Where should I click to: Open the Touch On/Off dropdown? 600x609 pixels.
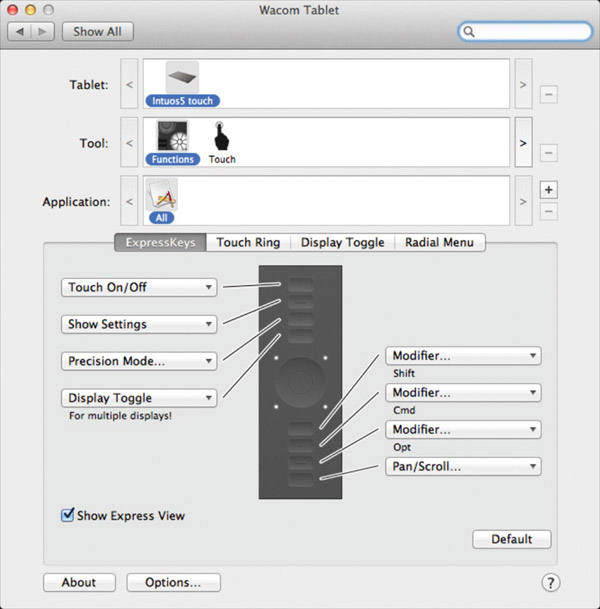[139, 287]
